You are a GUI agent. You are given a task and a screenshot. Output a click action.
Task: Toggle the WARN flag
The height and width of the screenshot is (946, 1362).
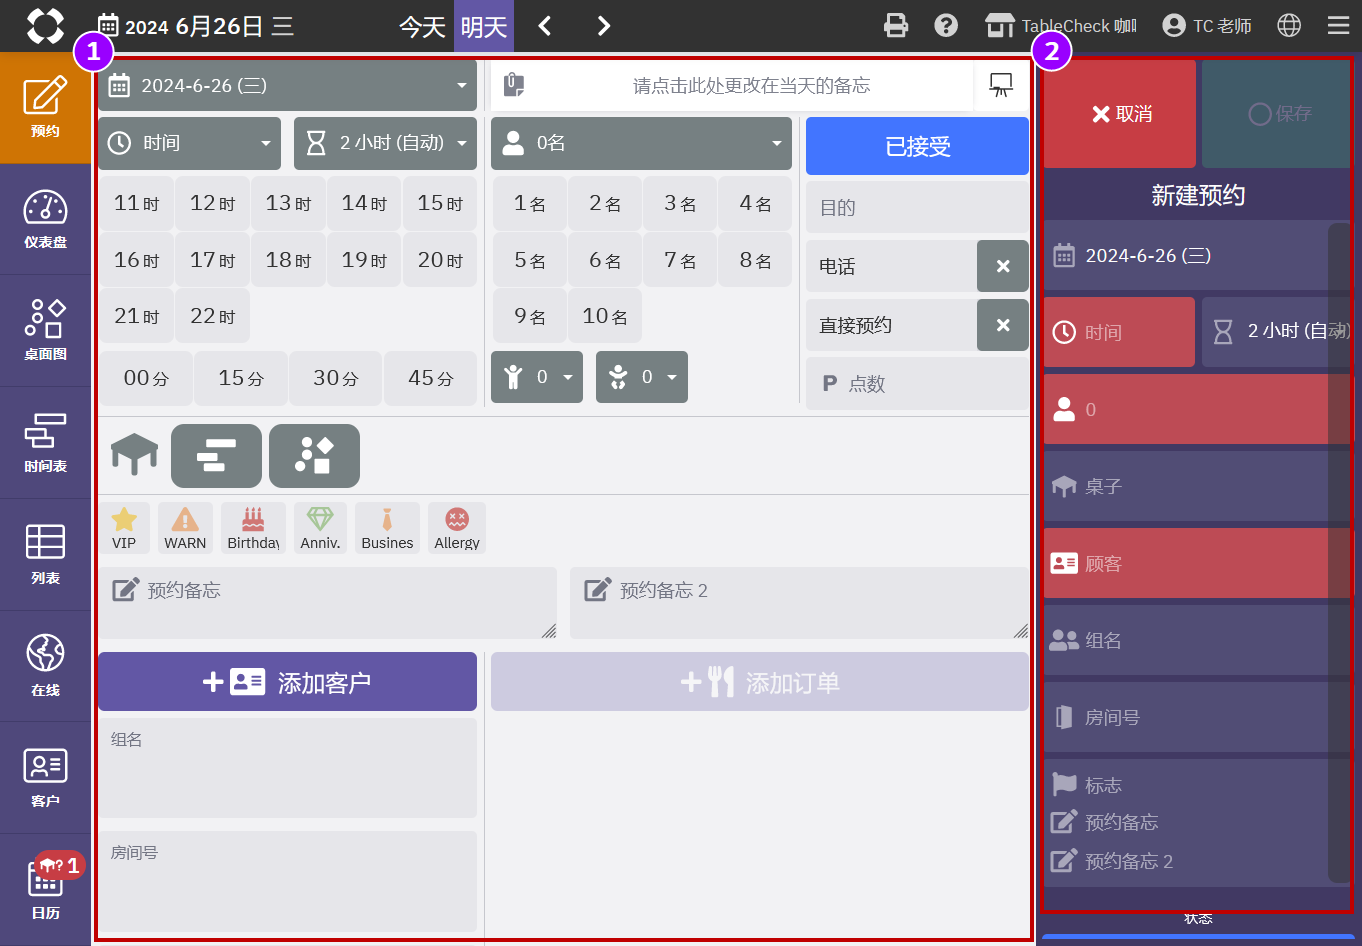click(x=185, y=528)
